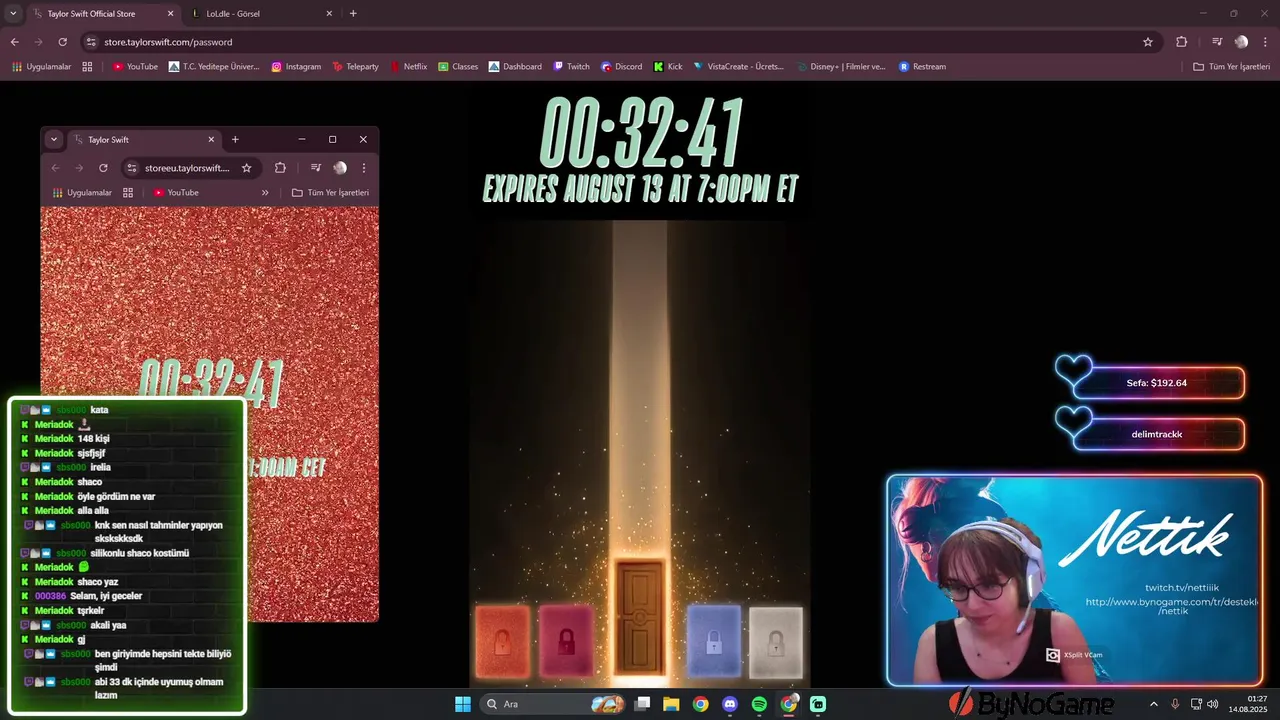Open the YouTube bookmark in main window
1280x720 pixels.
pos(135,67)
